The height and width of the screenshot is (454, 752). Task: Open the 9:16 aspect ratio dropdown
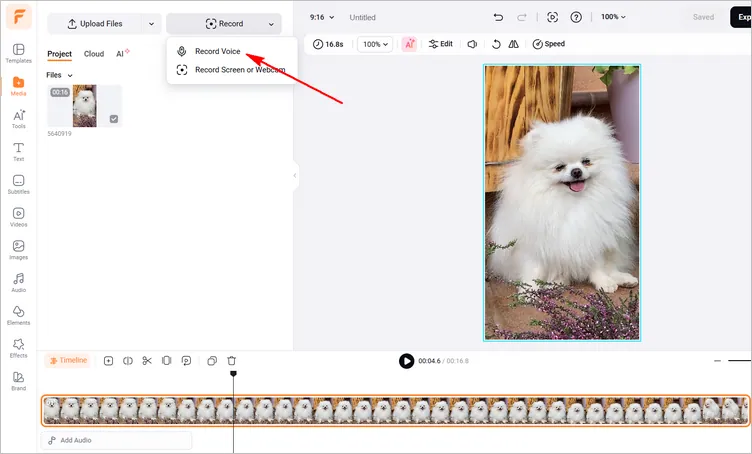click(322, 17)
